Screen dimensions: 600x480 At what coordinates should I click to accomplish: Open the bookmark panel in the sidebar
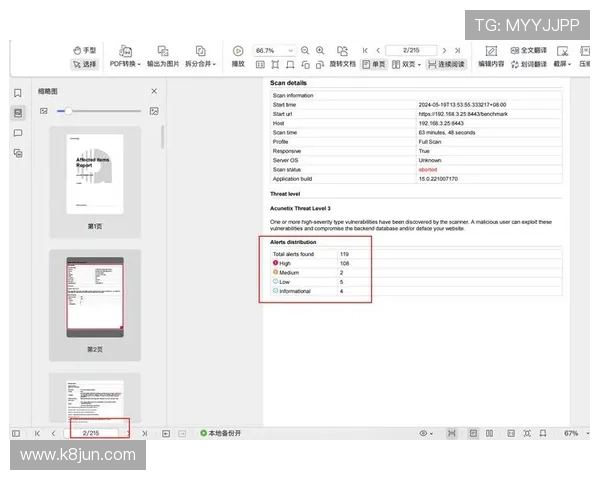pyautogui.click(x=18, y=93)
